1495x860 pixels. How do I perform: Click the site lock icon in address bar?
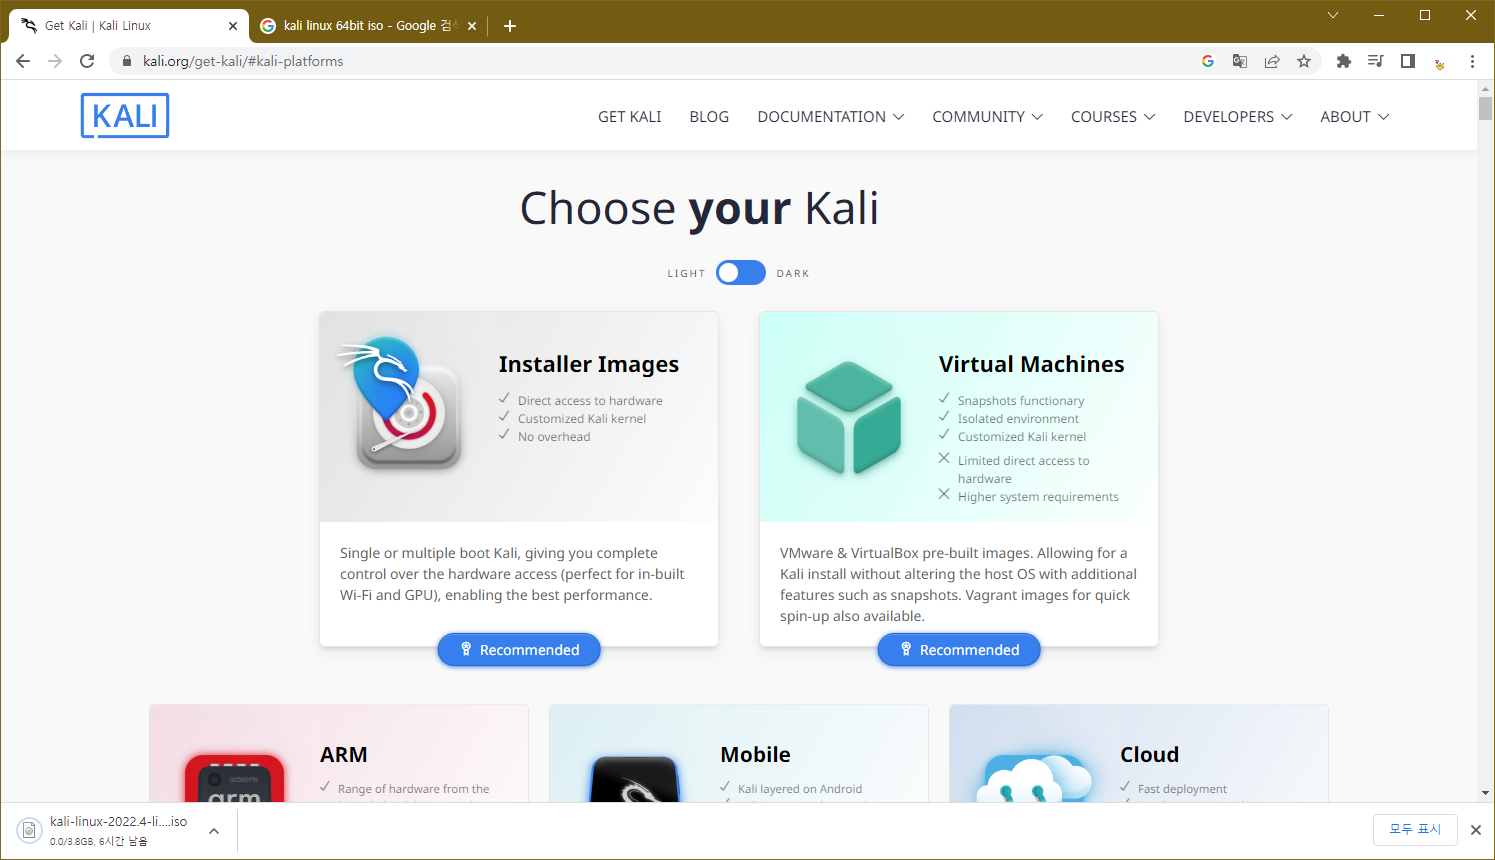click(x=126, y=61)
